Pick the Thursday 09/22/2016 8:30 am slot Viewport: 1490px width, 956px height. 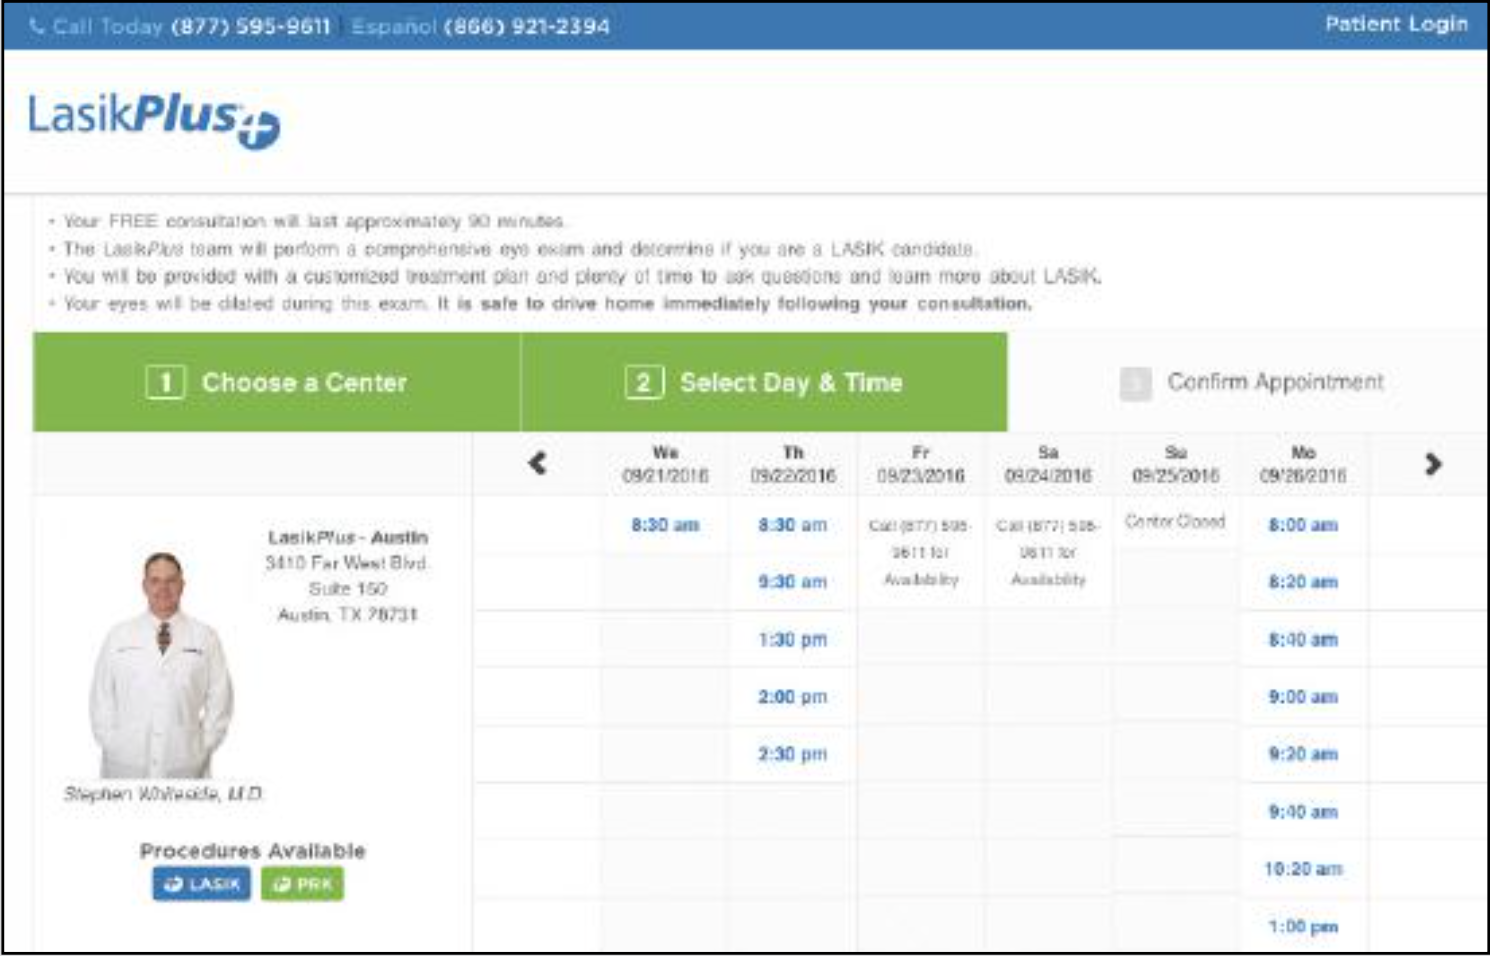[793, 525]
